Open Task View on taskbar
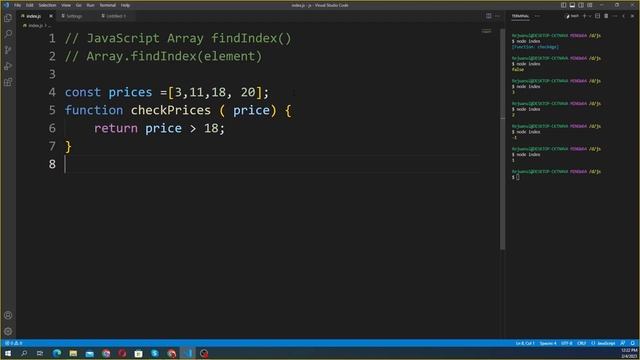Image resolution: width=640 pixels, height=360 pixels. (40, 353)
